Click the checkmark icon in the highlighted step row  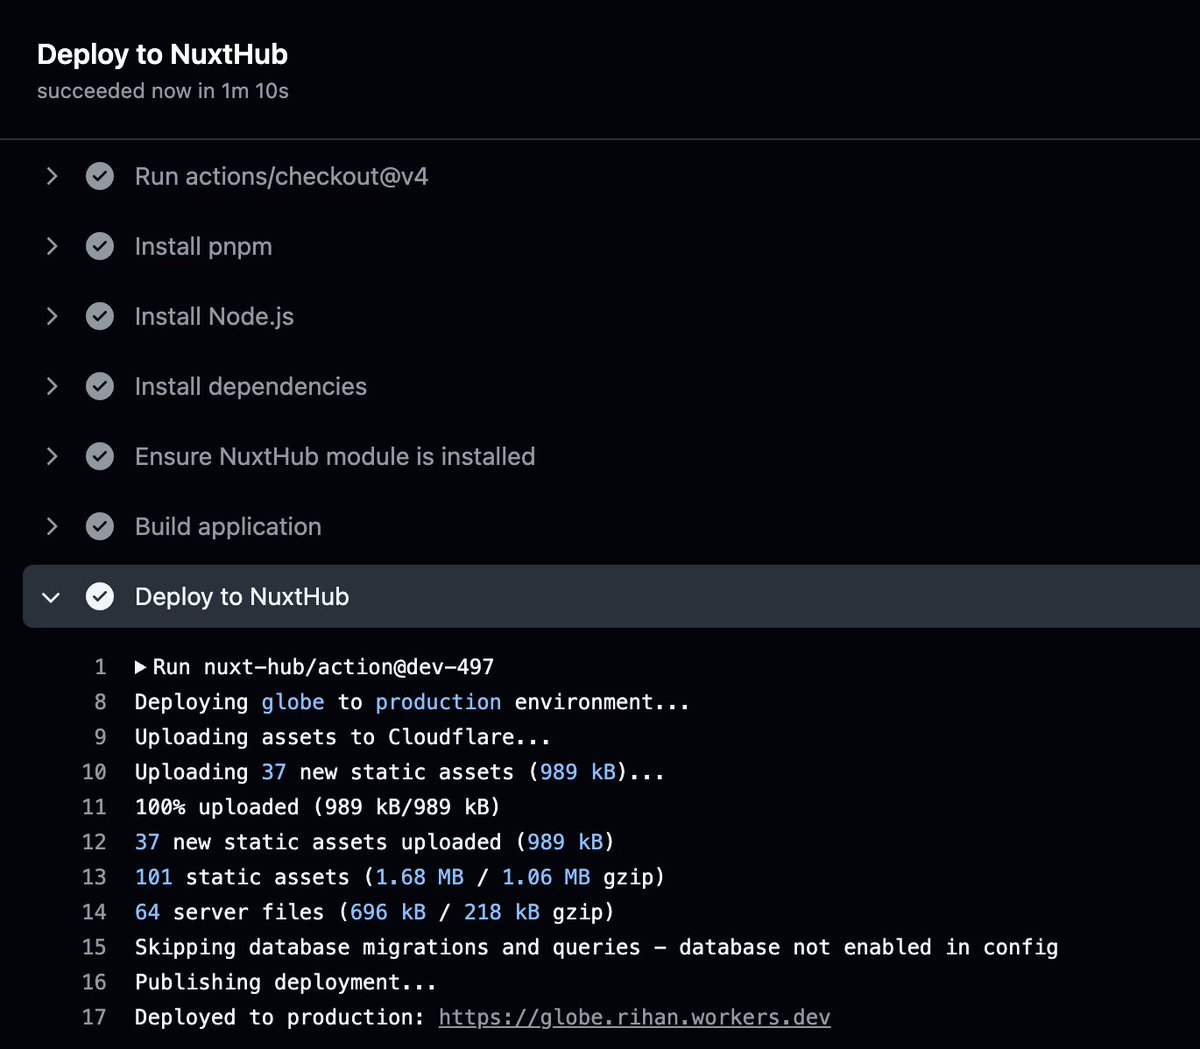click(x=100, y=596)
